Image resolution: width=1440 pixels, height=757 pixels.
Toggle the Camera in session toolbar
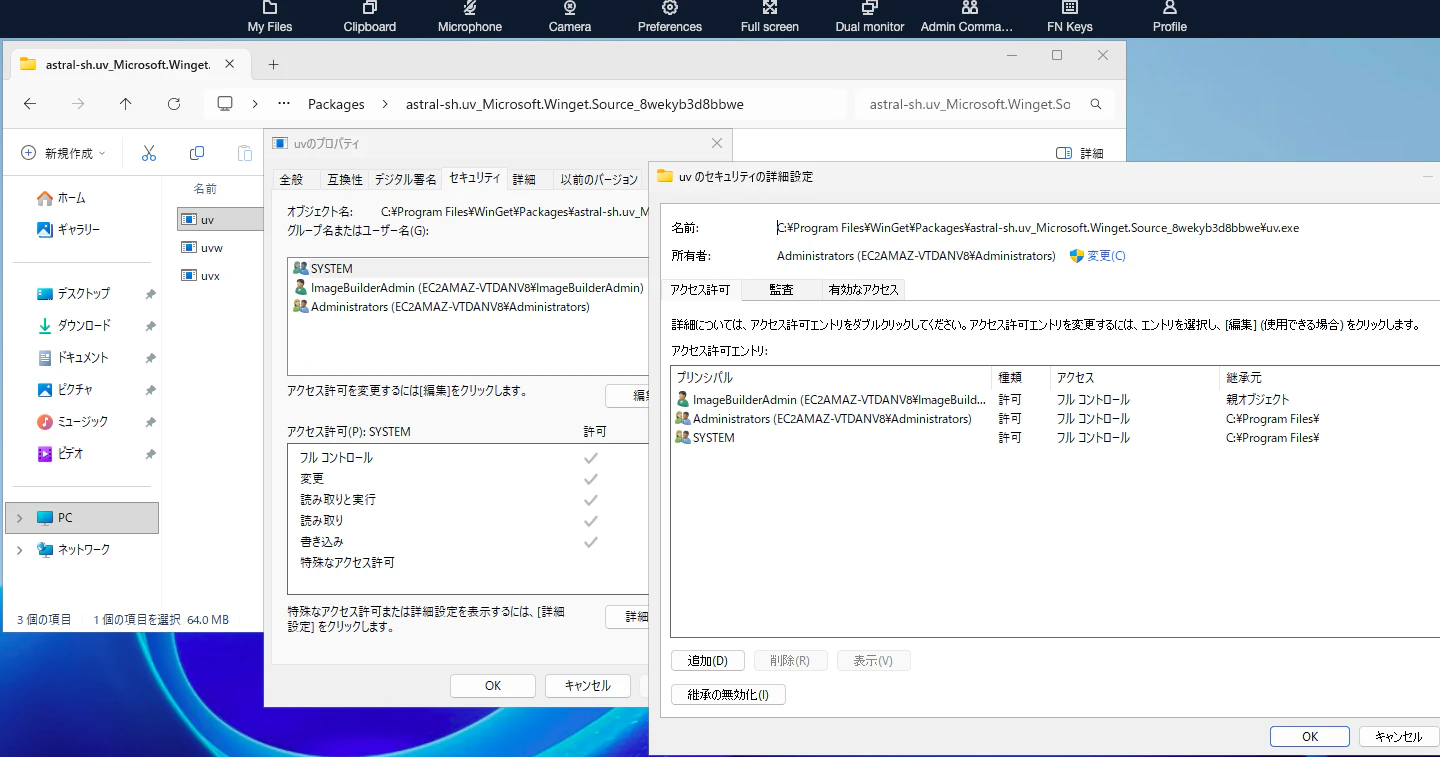(x=570, y=17)
